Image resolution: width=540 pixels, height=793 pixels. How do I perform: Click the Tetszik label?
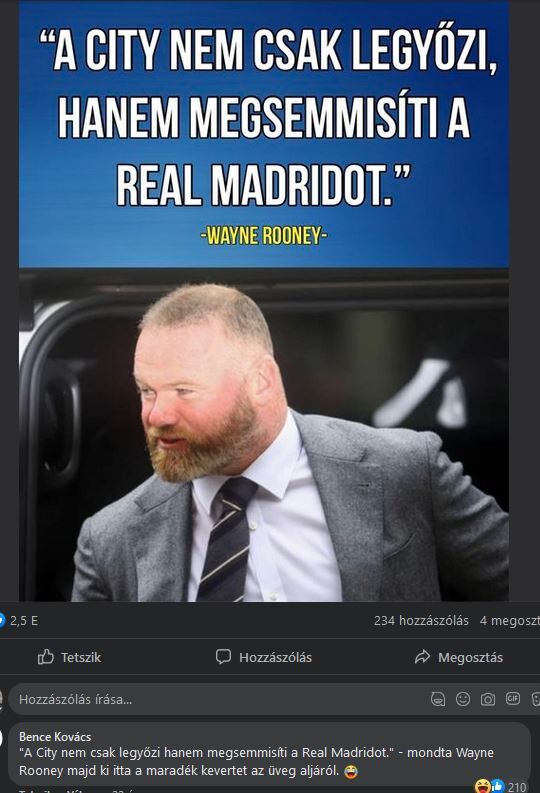point(81,657)
